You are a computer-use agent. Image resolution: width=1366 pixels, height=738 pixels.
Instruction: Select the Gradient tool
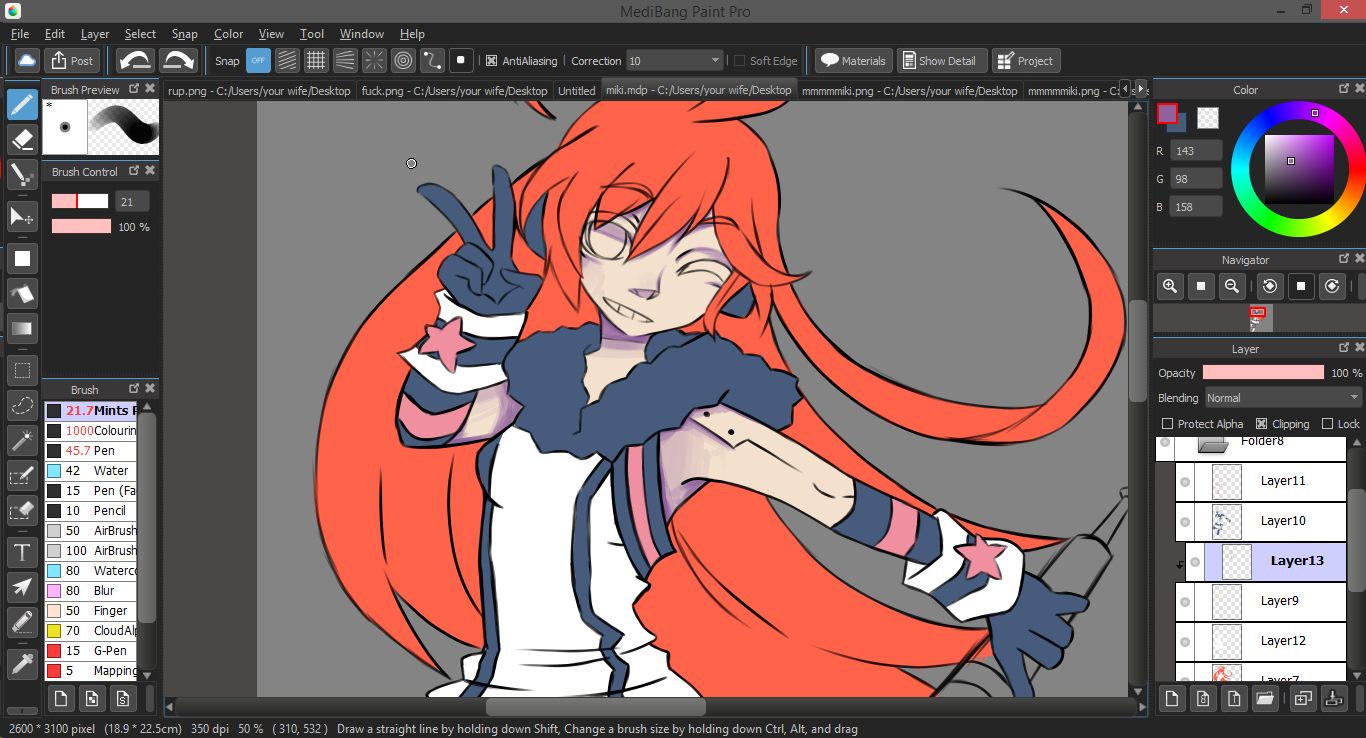(x=23, y=328)
